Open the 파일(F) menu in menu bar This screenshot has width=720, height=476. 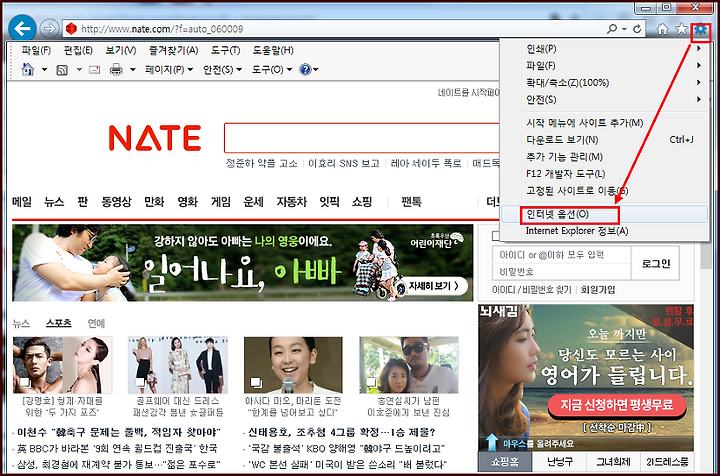click(36, 50)
